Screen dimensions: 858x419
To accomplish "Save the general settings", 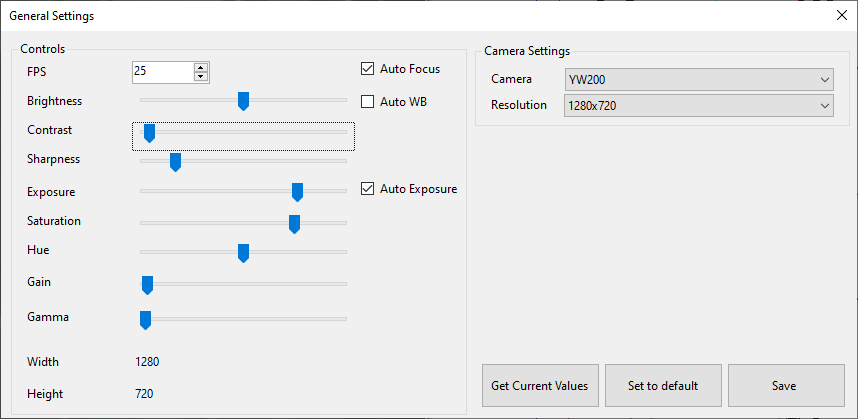I will click(x=784, y=386).
